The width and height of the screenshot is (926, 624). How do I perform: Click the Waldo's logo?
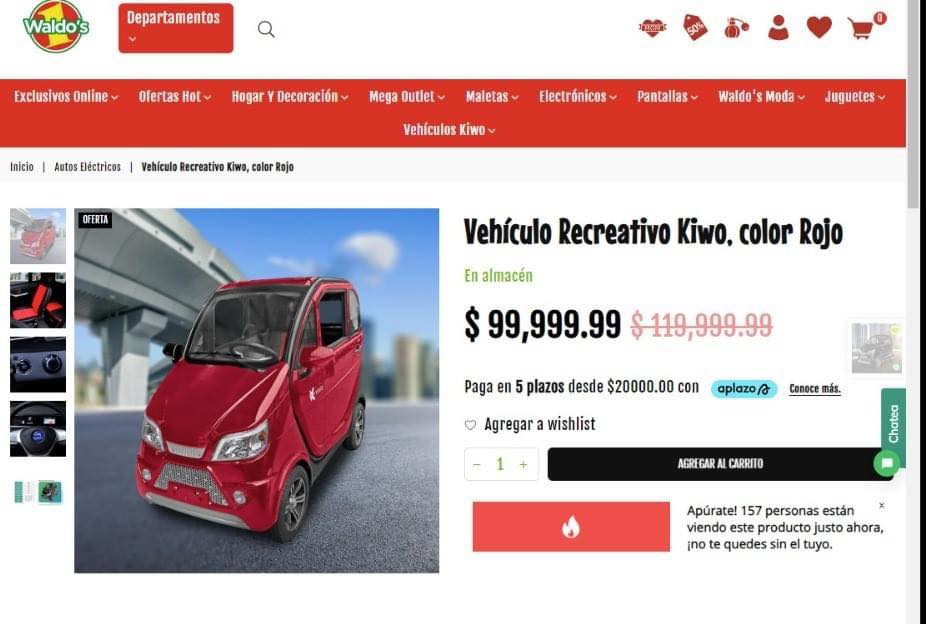click(56, 27)
